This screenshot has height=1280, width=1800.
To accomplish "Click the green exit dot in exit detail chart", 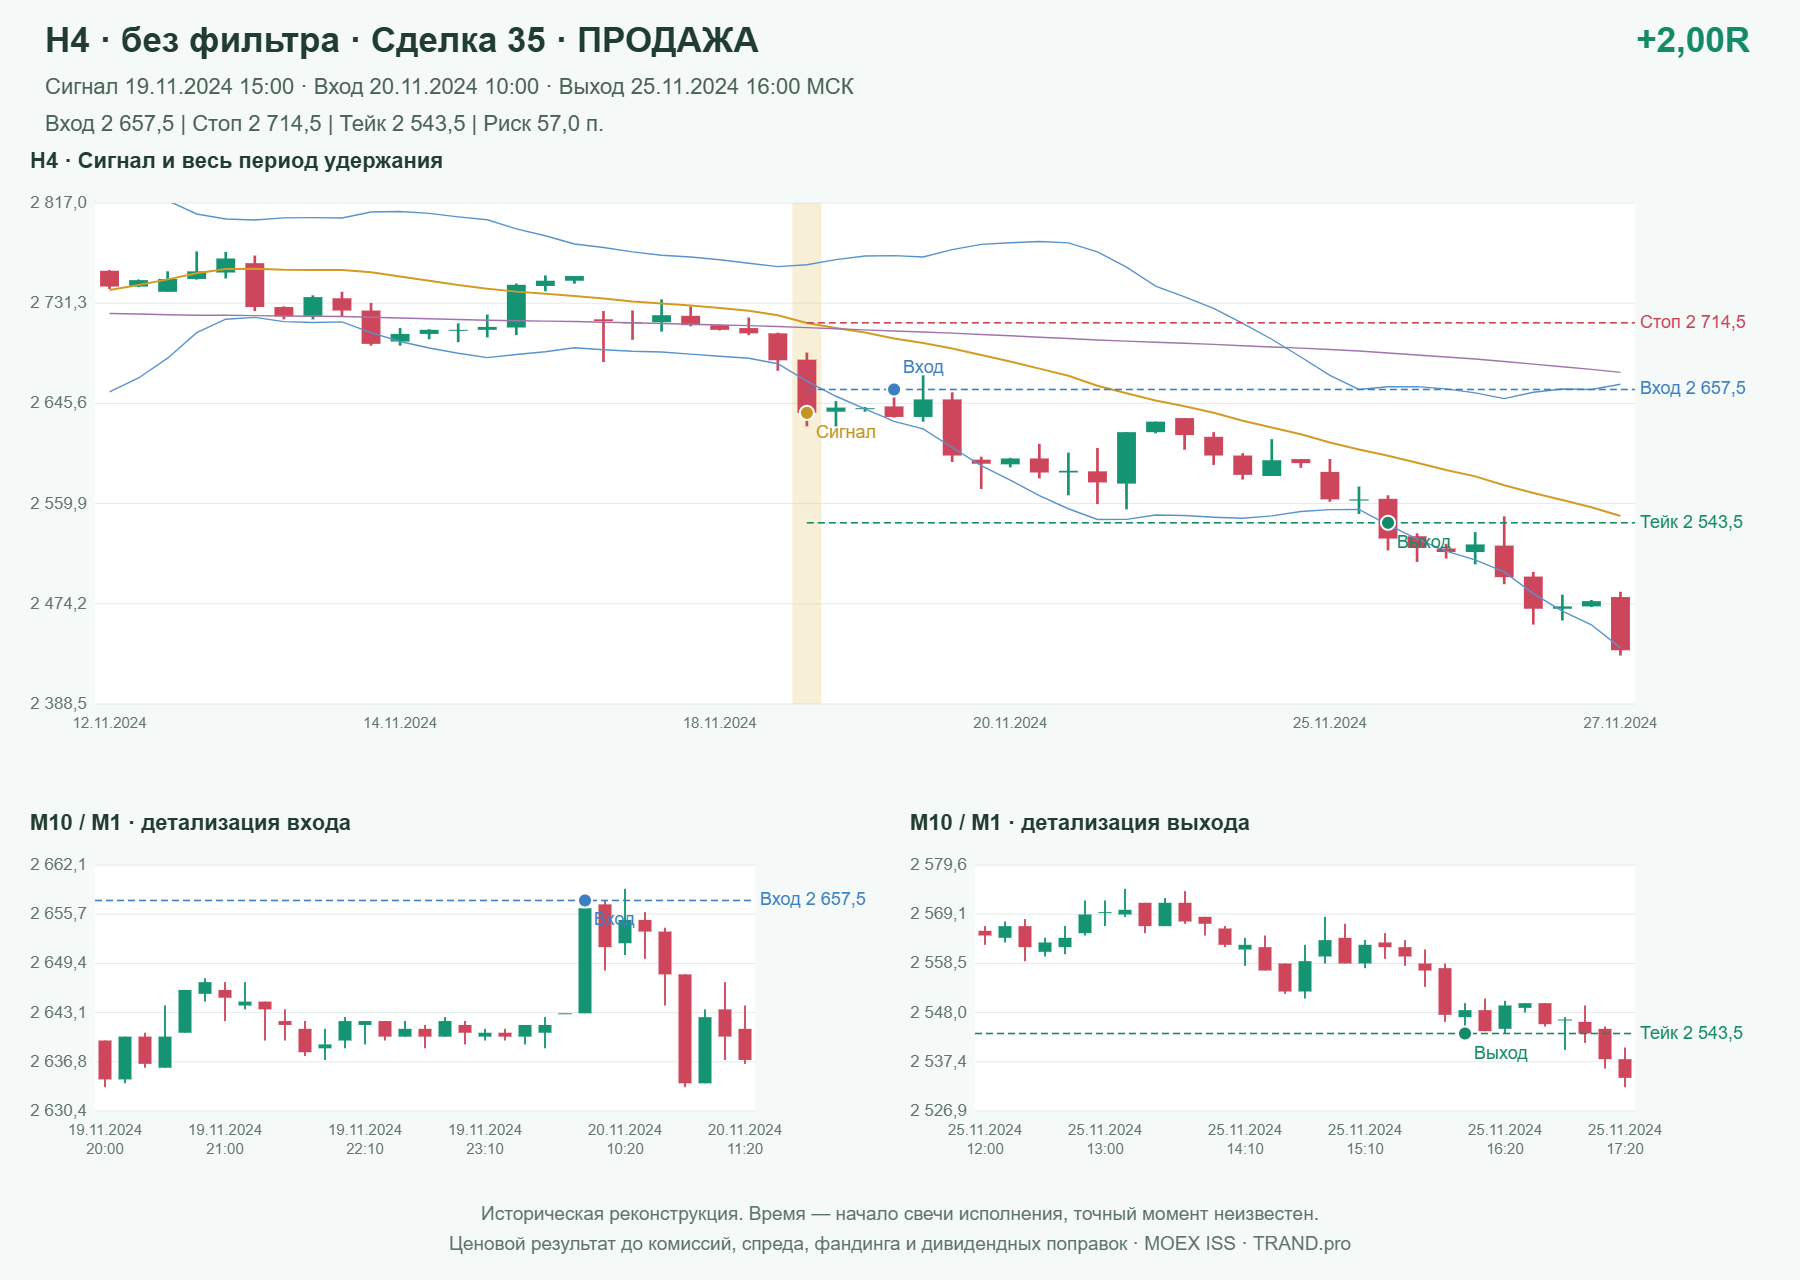I will [x=1465, y=1033].
